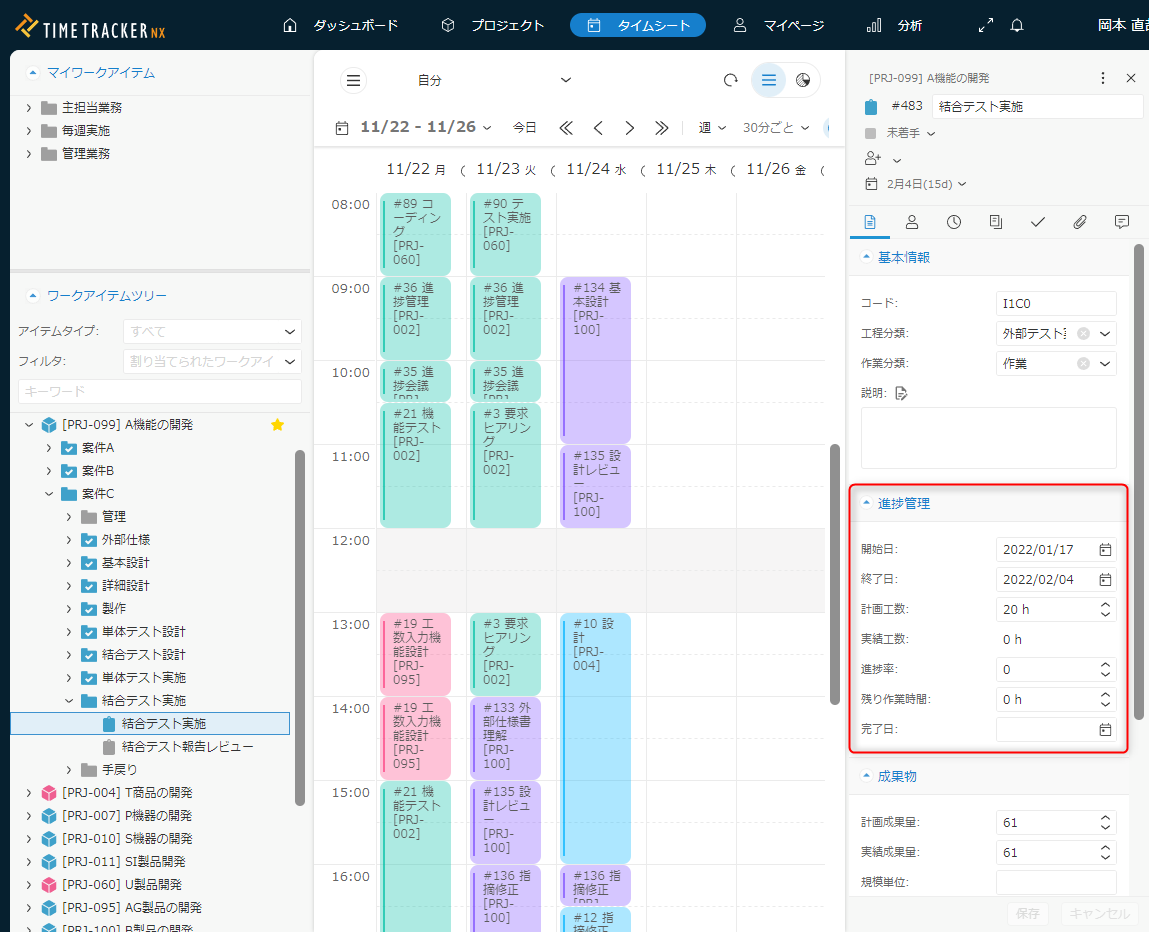Open the attachments paperclip tab
Viewport: 1149px width, 932px height.
click(x=1080, y=222)
